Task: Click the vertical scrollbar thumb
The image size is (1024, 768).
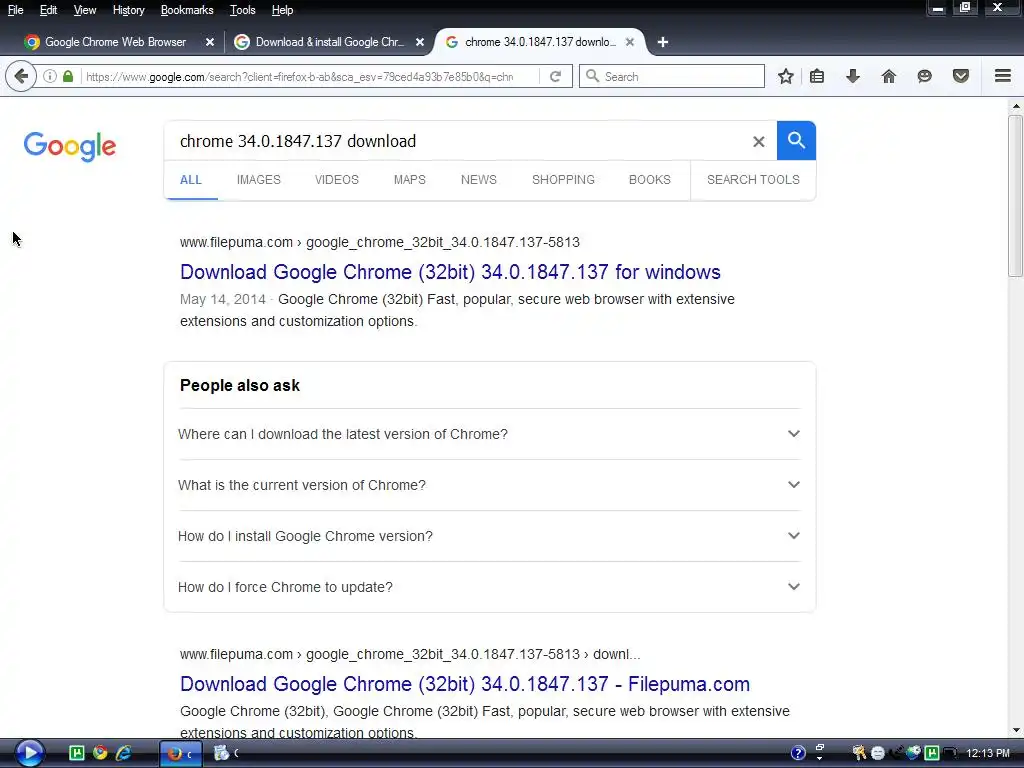Action: tap(1016, 196)
